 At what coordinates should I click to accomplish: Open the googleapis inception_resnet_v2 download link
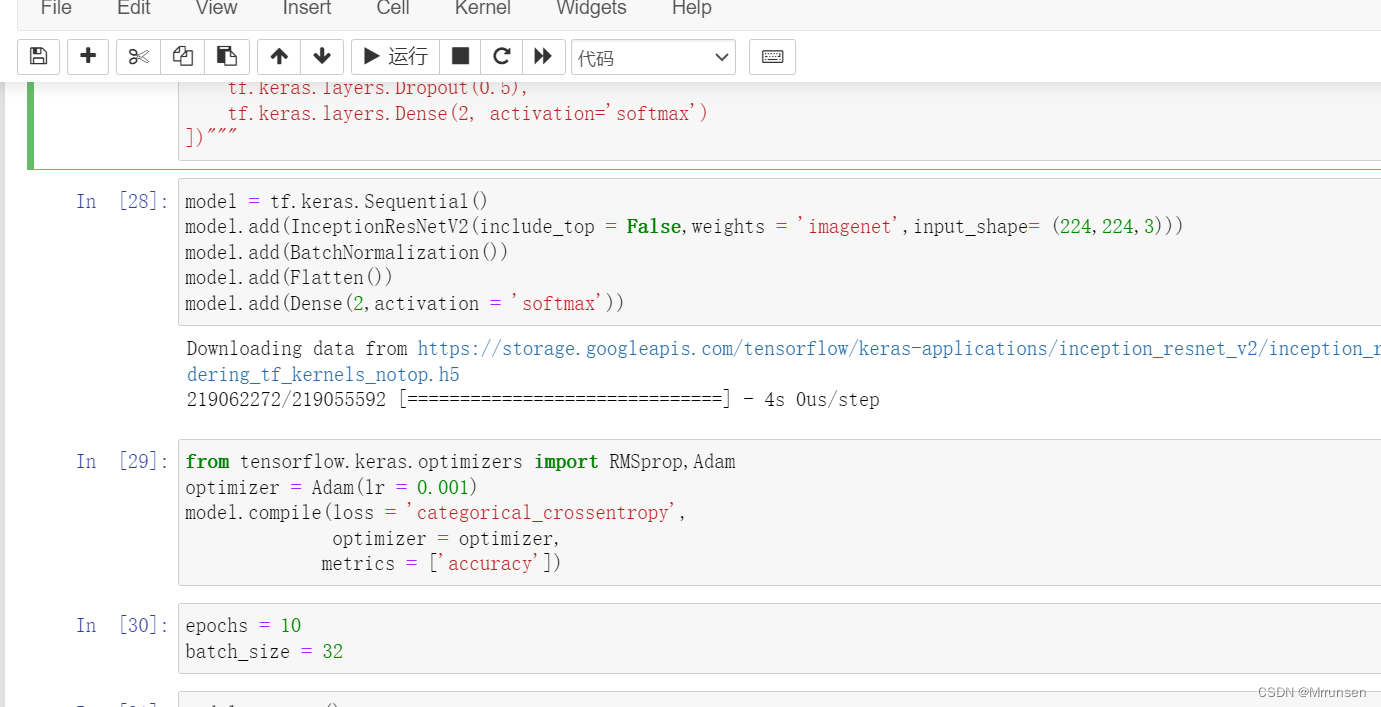(899, 348)
